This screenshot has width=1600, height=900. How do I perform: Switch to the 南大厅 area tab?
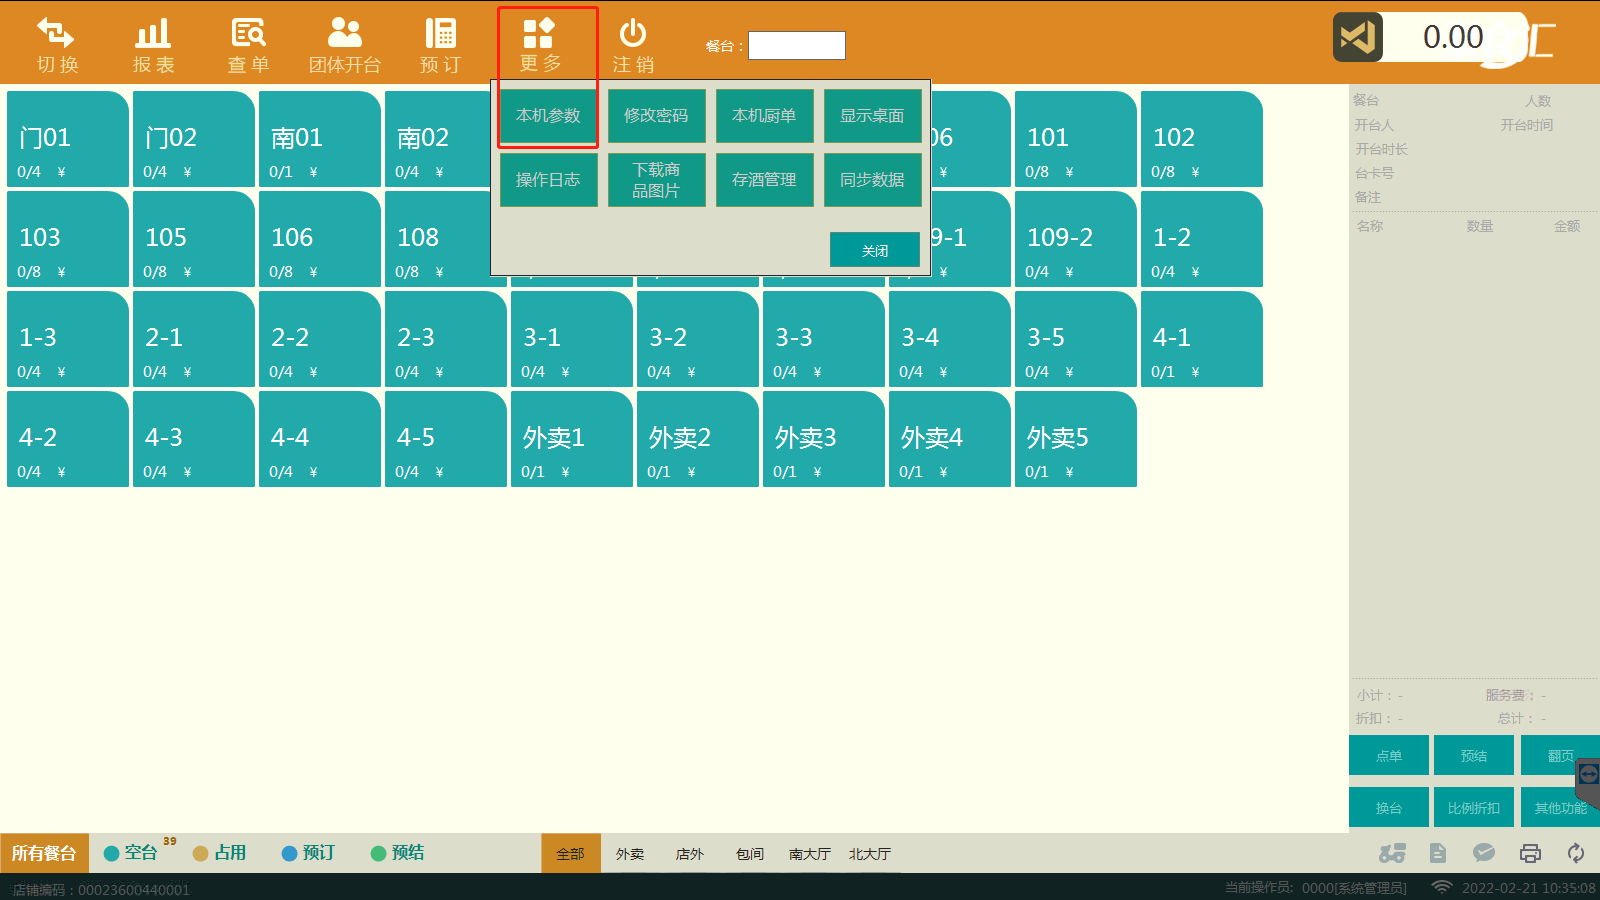click(x=810, y=854)
